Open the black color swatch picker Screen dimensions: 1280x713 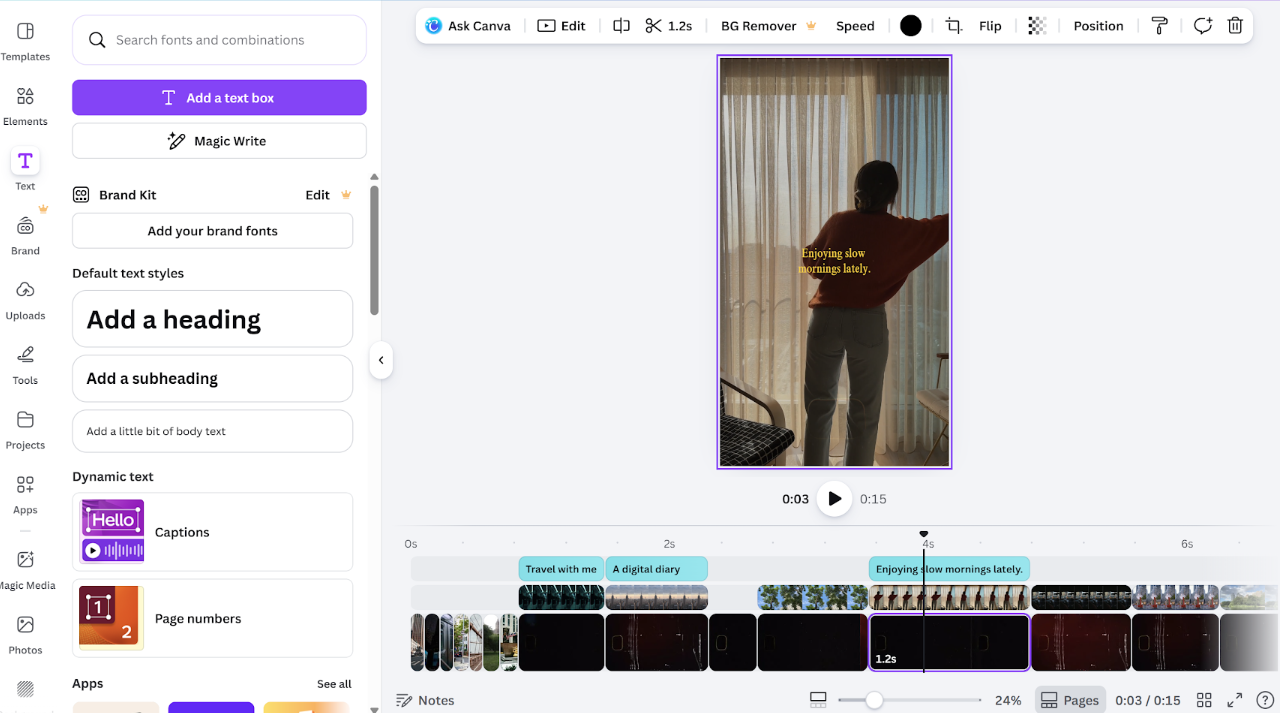point(910,26)
